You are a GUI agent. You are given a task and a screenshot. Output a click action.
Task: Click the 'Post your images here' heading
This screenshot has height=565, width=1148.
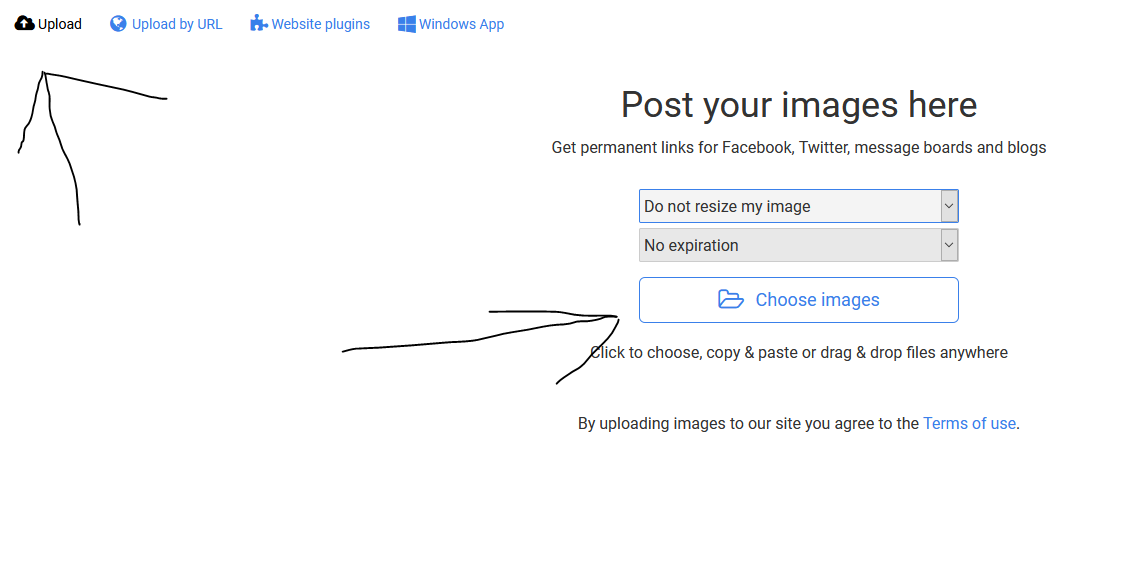[799, 105]
